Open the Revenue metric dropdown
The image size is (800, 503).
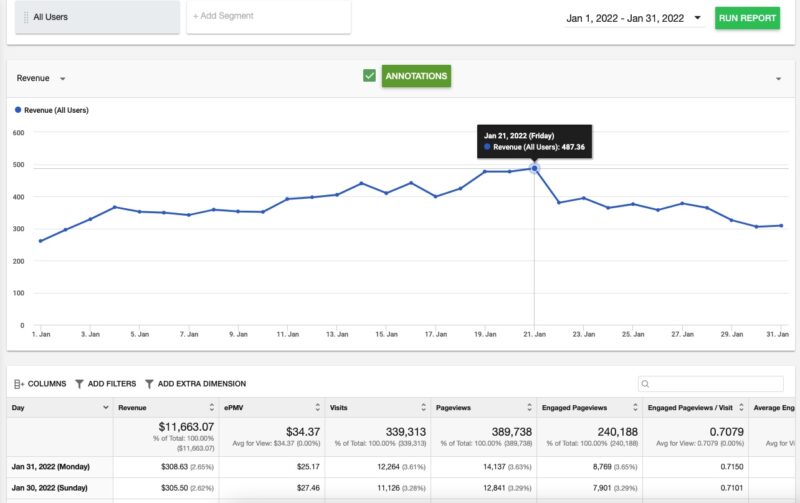point(41,78)
